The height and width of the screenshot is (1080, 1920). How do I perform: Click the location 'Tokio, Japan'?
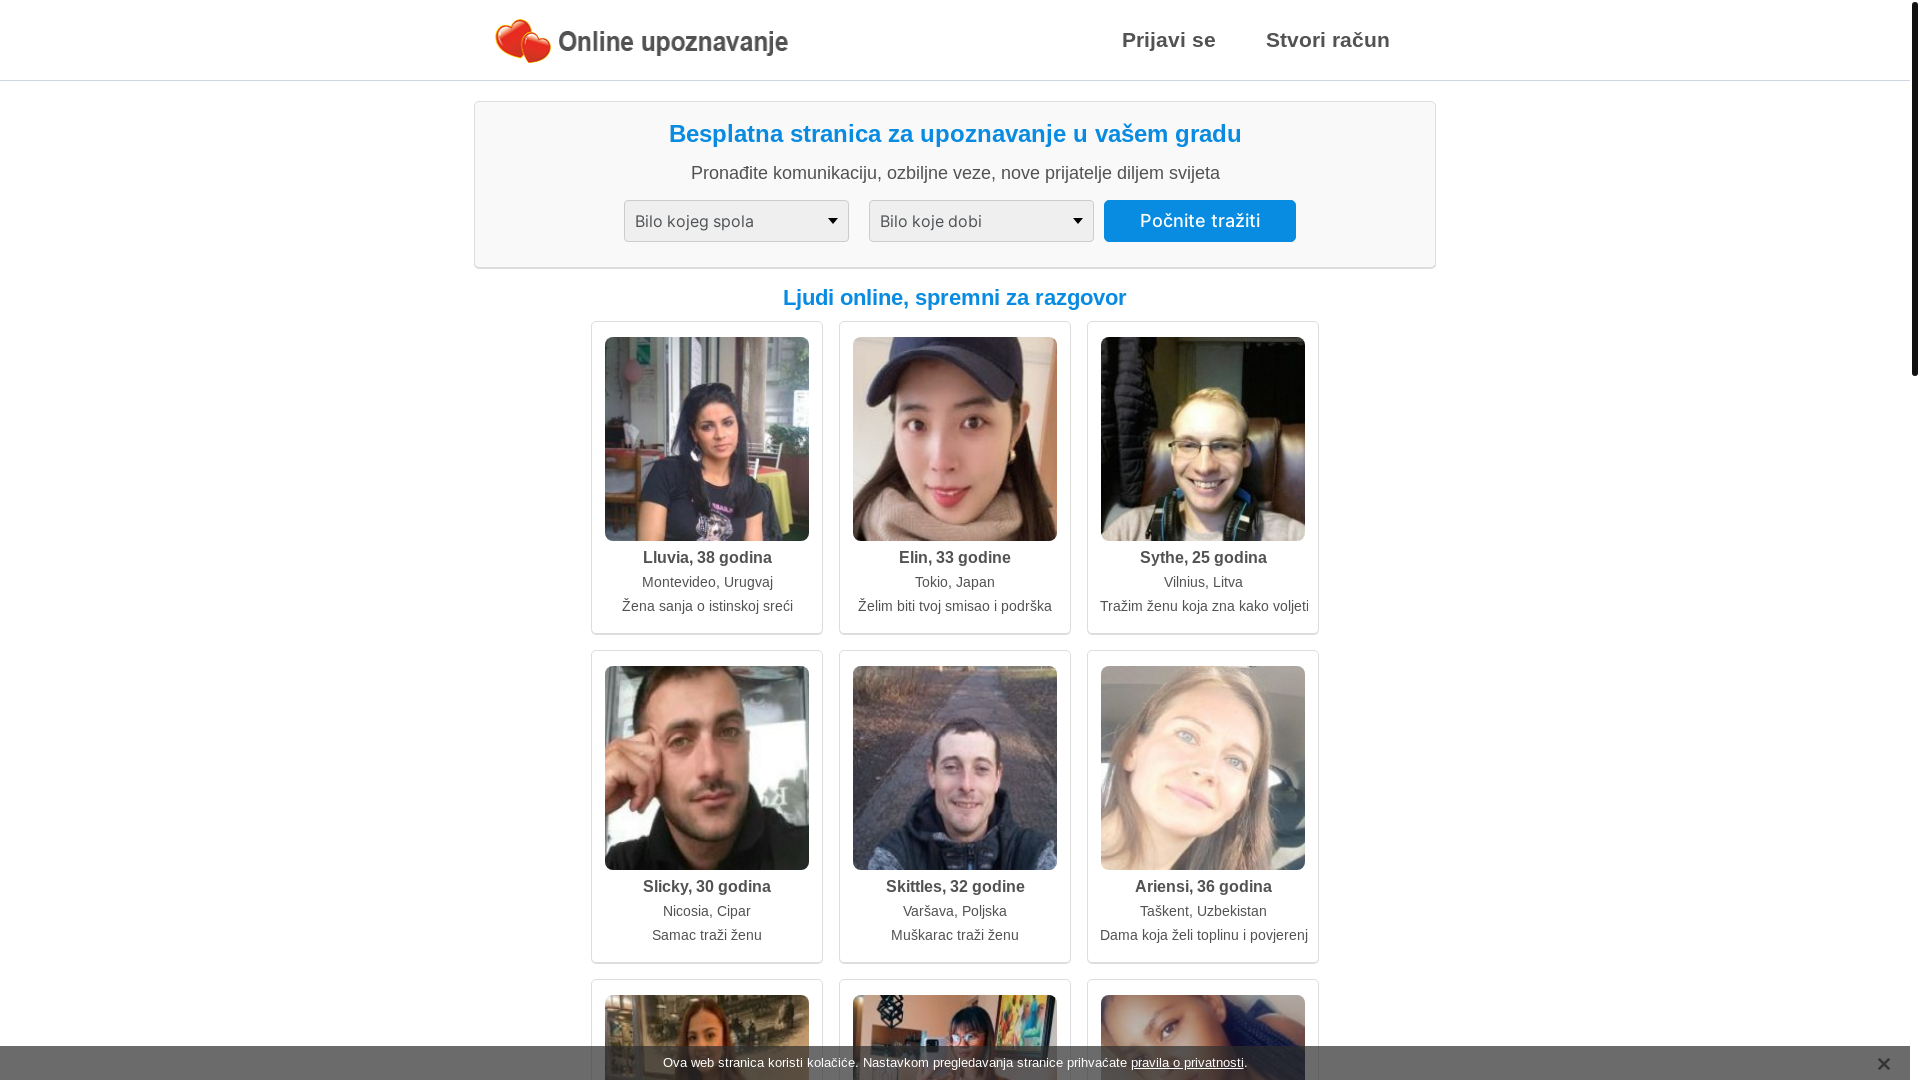[x=955, y=582]
